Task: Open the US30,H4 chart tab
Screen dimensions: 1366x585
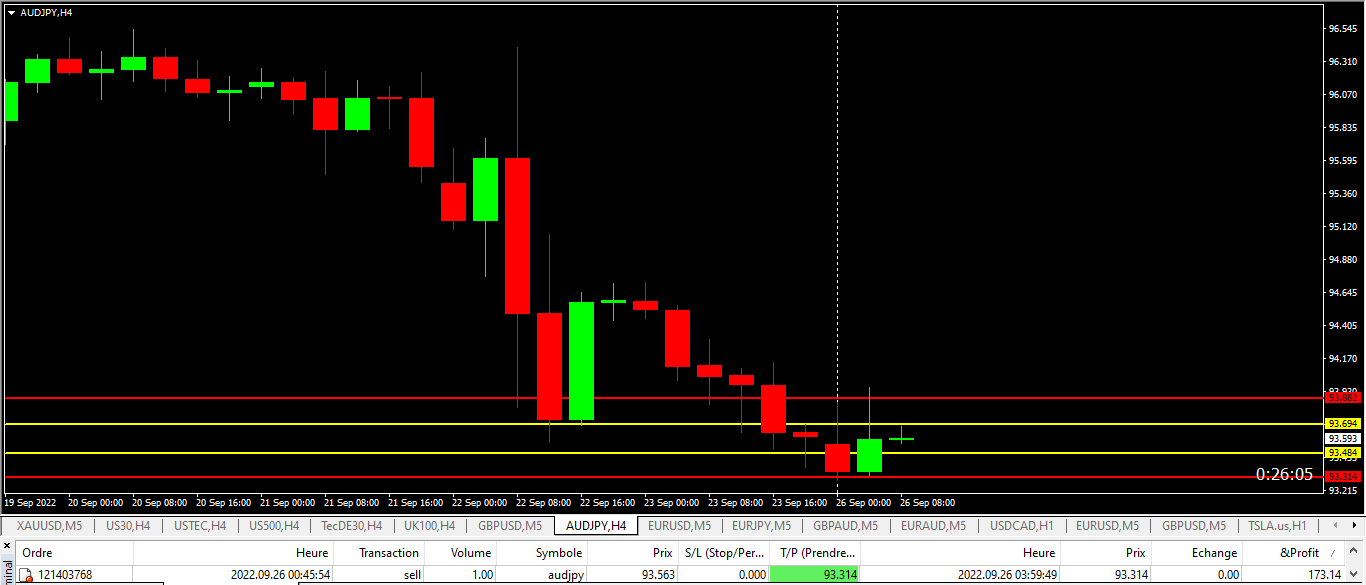Action: pyautogui.click(x=128, y=525)
